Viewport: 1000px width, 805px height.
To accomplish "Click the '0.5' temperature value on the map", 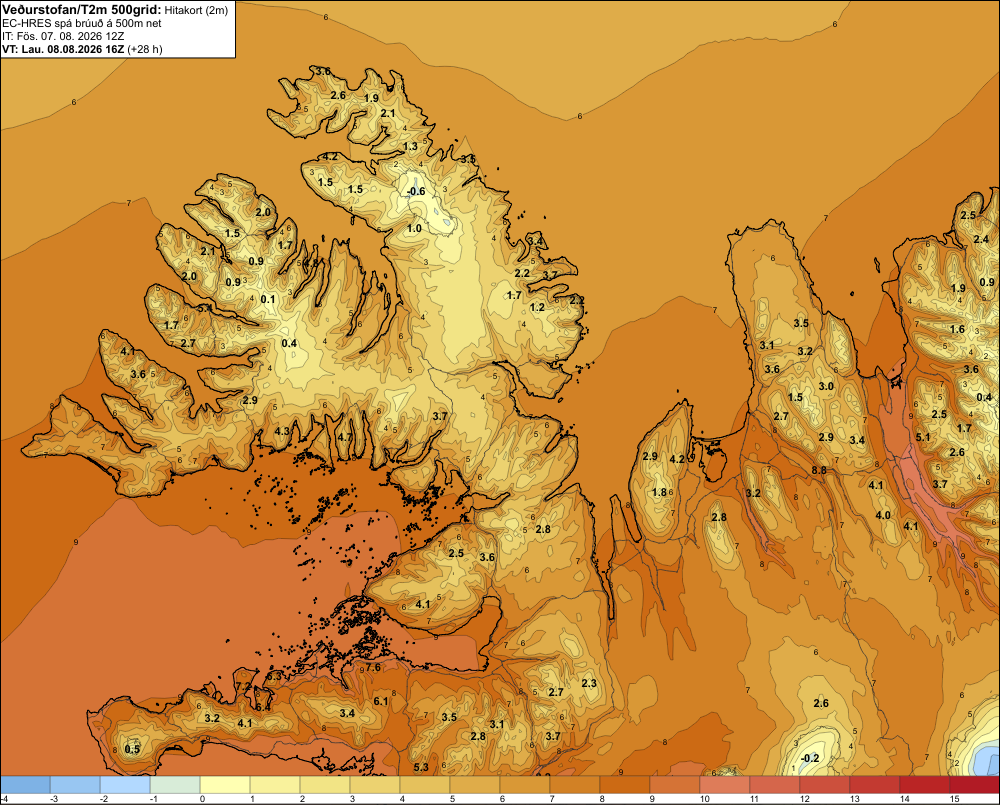I will 132,749.
